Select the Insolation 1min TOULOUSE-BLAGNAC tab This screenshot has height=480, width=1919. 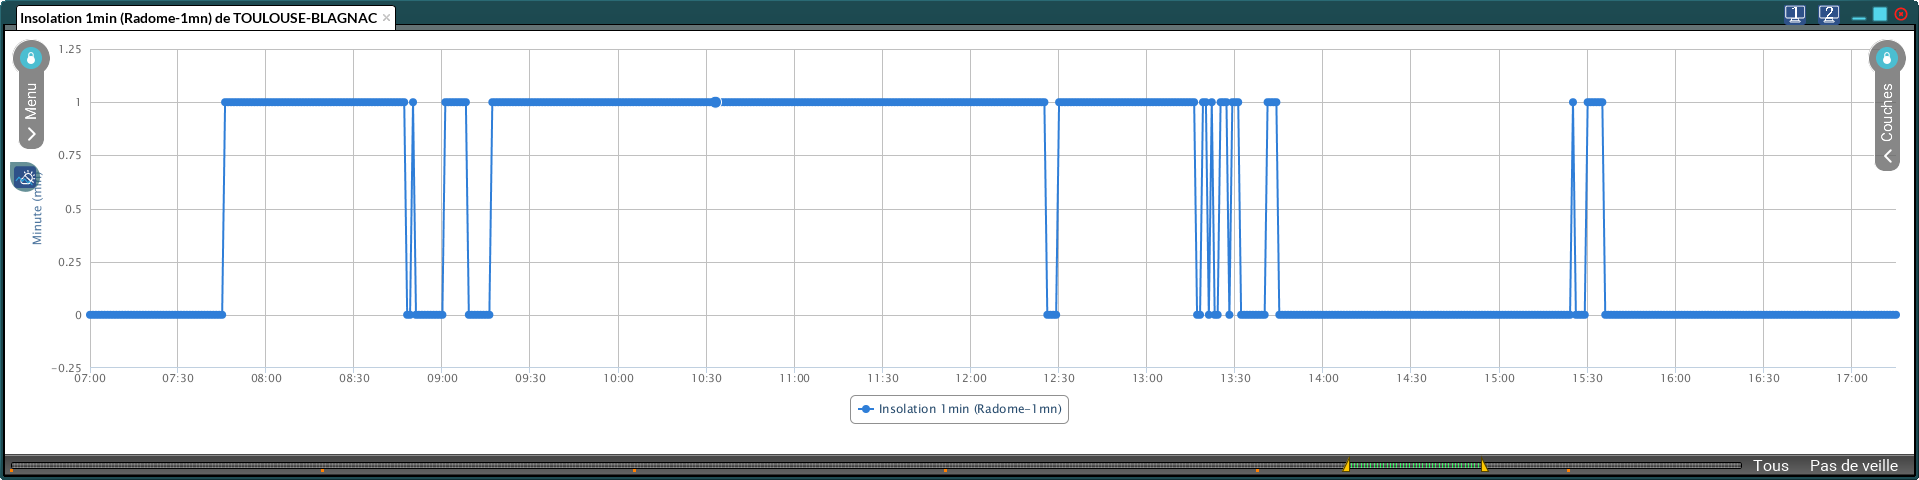click(199, 18)
